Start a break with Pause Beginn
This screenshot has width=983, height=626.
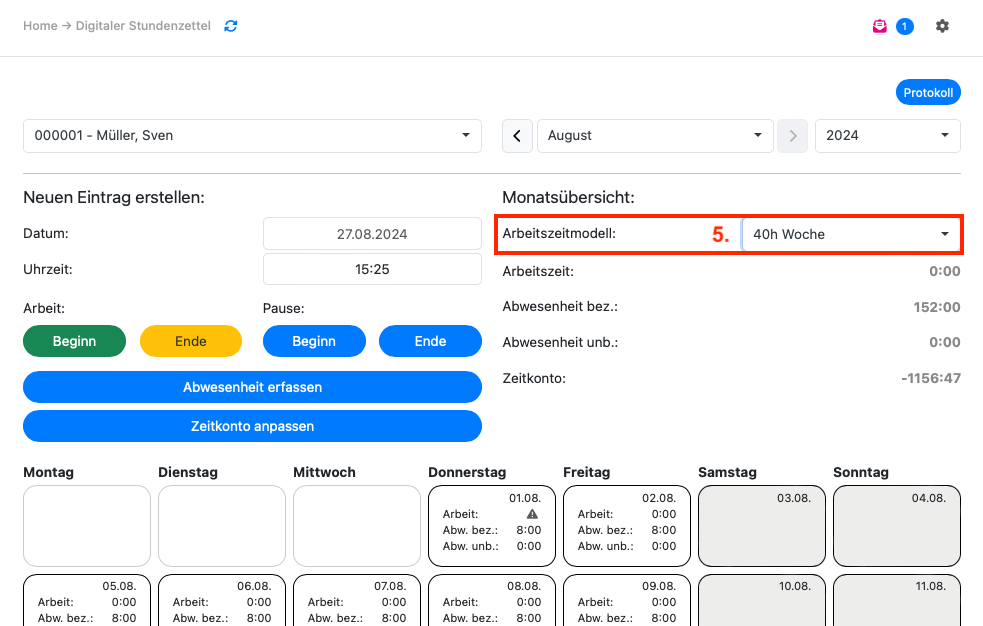(x=313, y=341)
